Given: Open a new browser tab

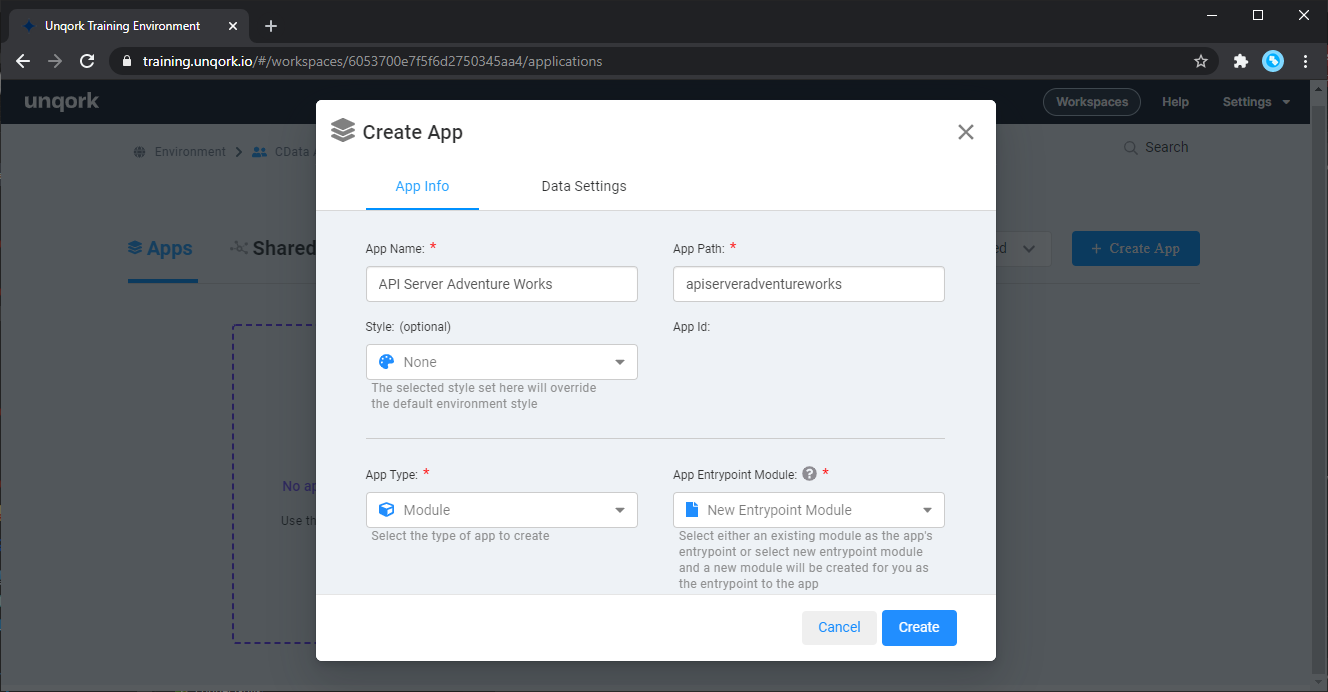Looking at the screenshot, I should 271,26.
